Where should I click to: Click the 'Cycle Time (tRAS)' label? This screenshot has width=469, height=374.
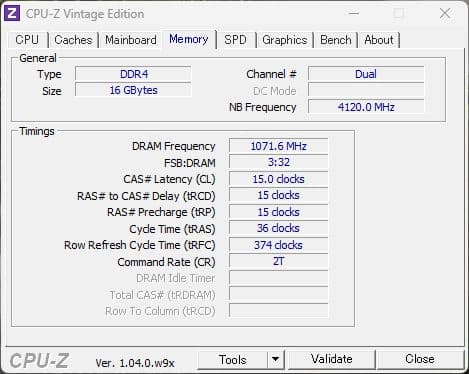(172, 229)
